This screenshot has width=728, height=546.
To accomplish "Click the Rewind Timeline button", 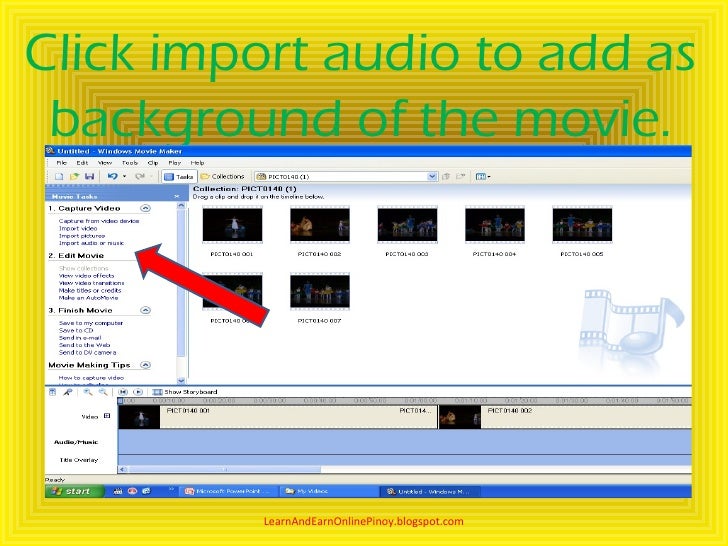I will tap(123, 392).
